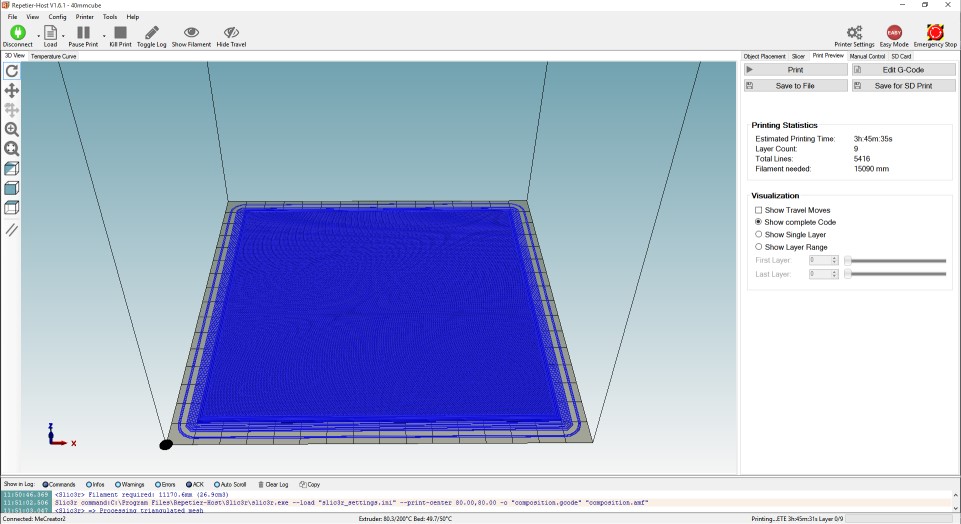Select Show Layer Range option
This screenshot has height=524, width=961.
(x=758, y=246)
